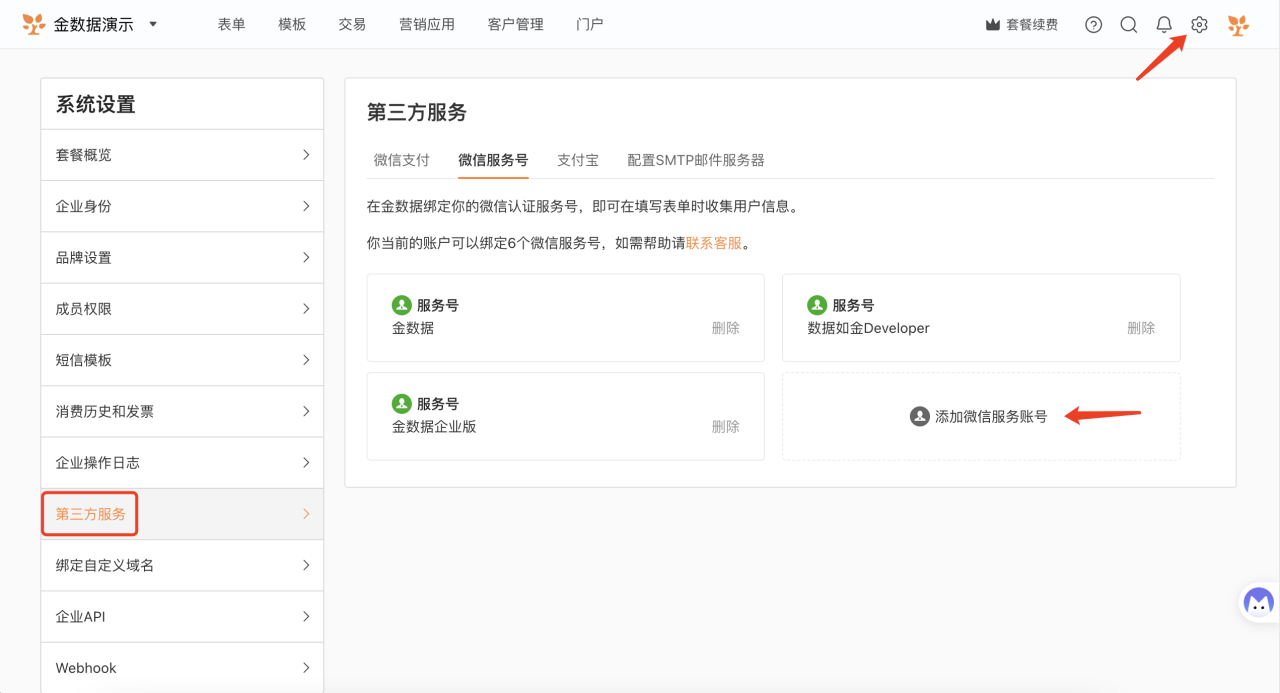Click the crown icon beside 套餐续费
Screen dimensions: 1280x693
993,25
